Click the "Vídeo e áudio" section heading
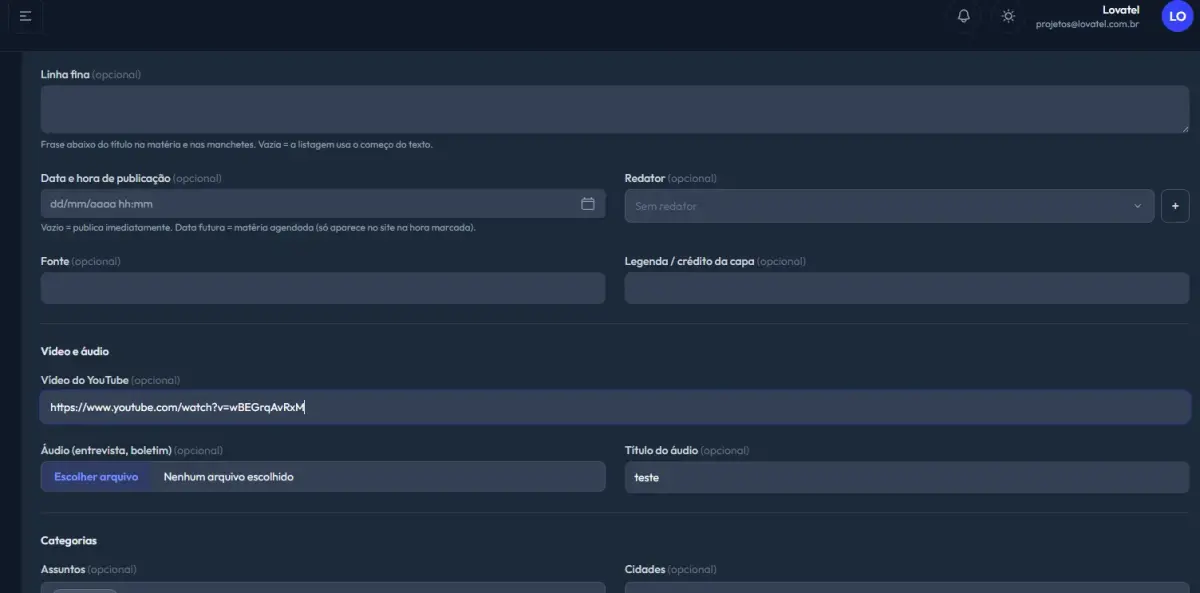The width and height of the screenshot is (1200, 593). coord(75,351)
